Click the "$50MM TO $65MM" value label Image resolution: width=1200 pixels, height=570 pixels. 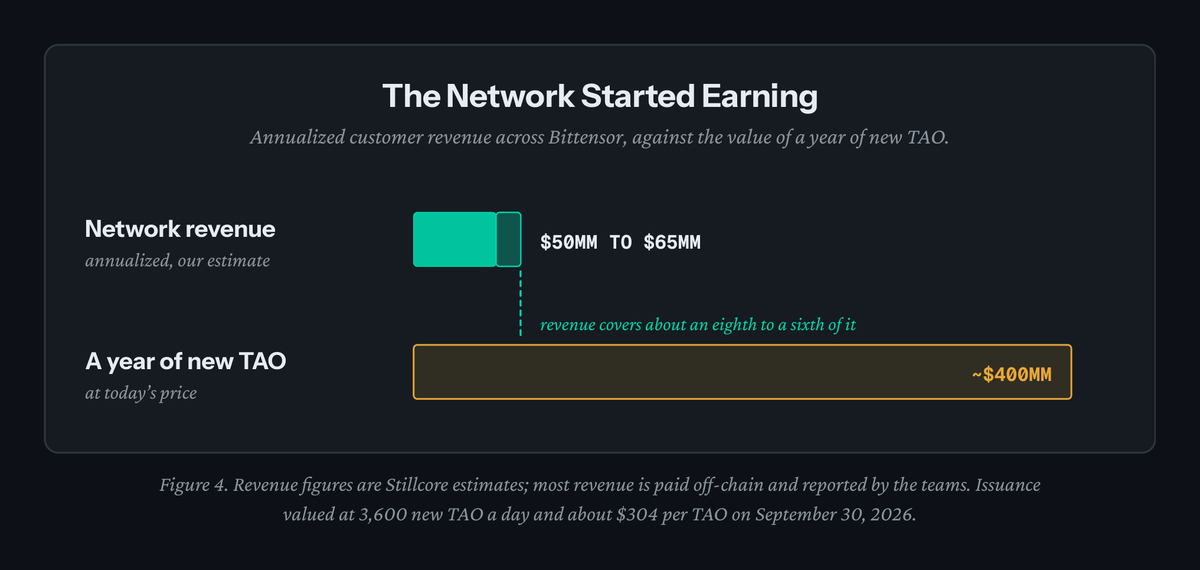pos(620,241)
